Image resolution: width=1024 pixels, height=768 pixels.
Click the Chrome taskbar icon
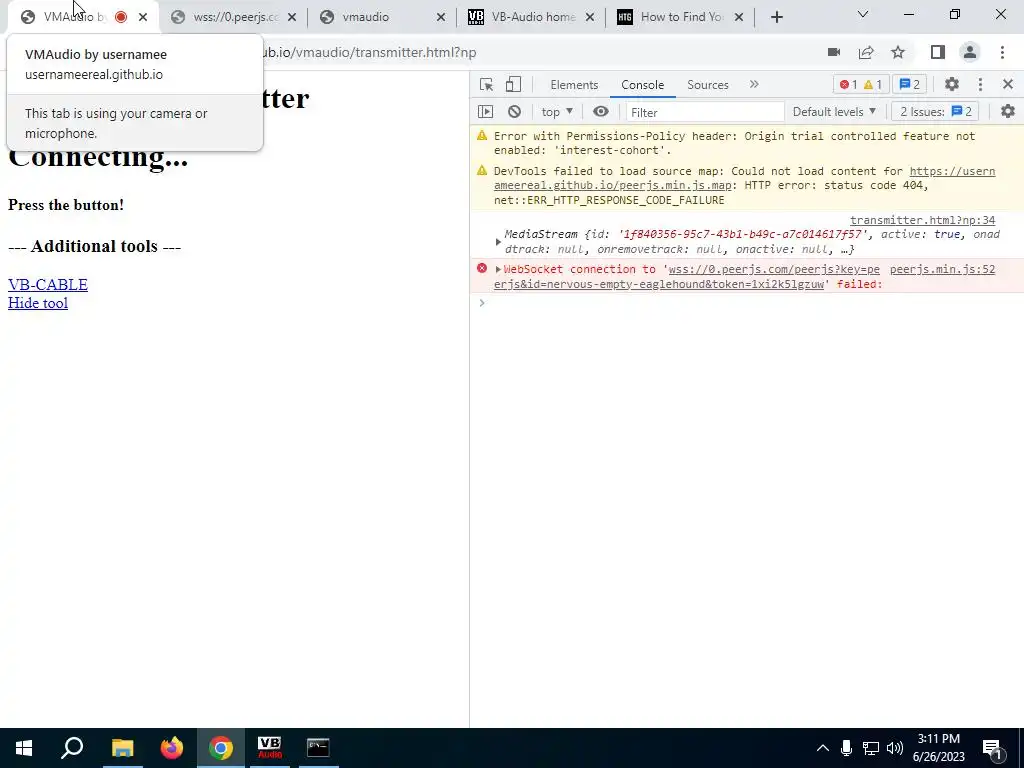[221, 748]
